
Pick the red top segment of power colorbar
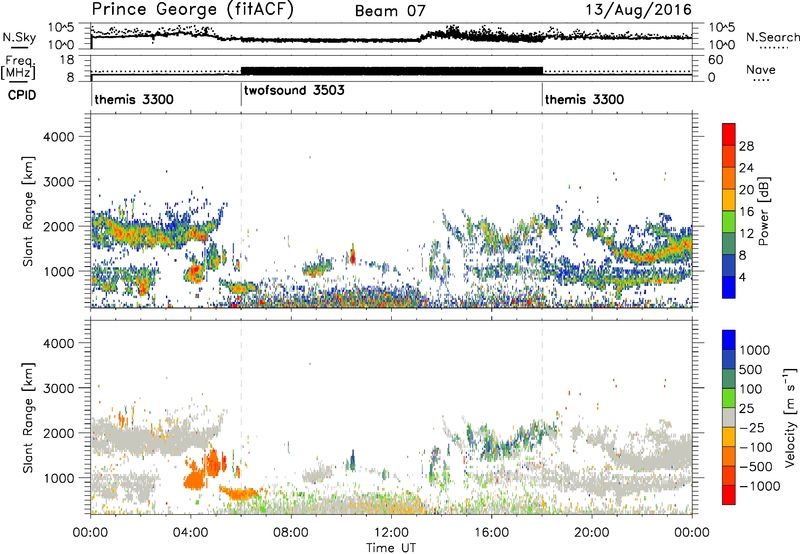729,135
